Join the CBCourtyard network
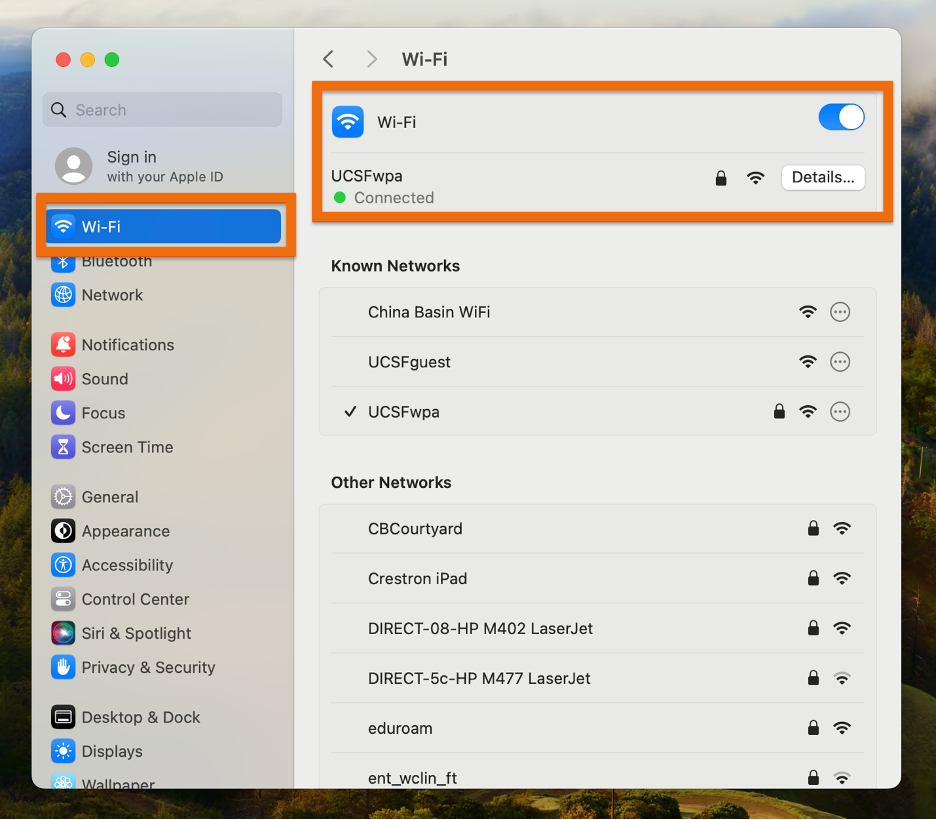 (x=598, y=529)
